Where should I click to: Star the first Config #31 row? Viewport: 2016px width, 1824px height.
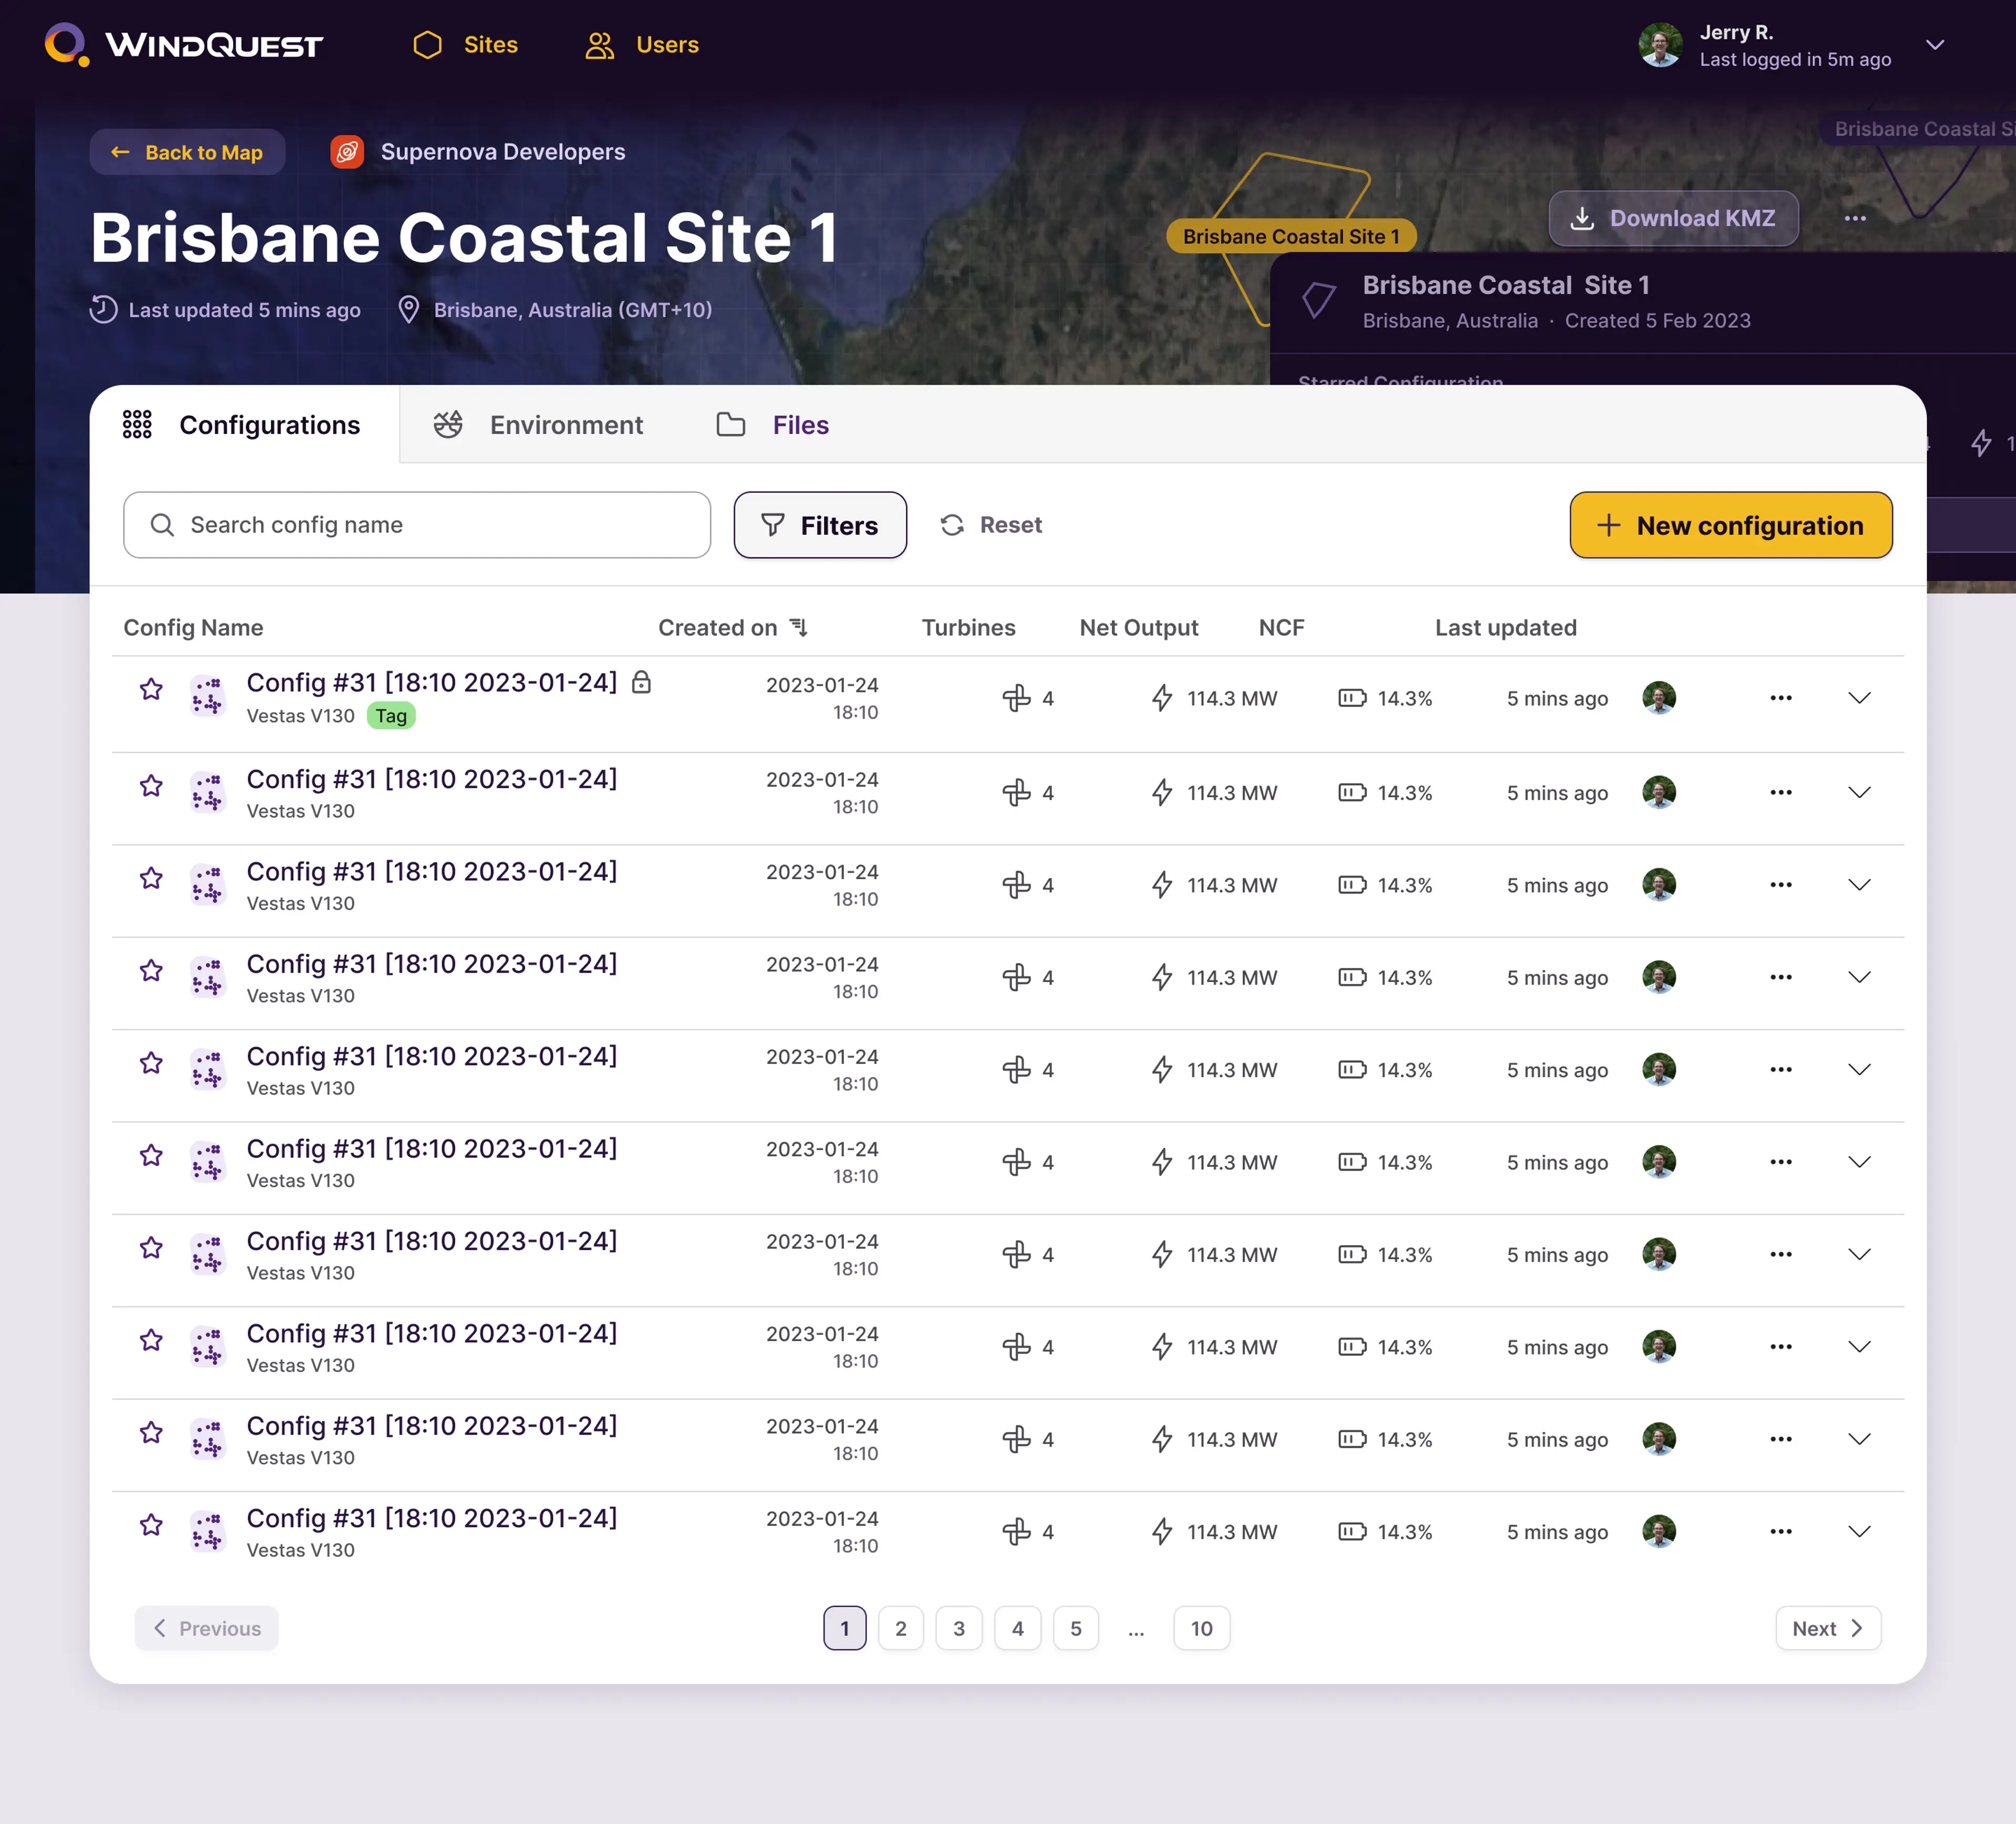(151, 689)
